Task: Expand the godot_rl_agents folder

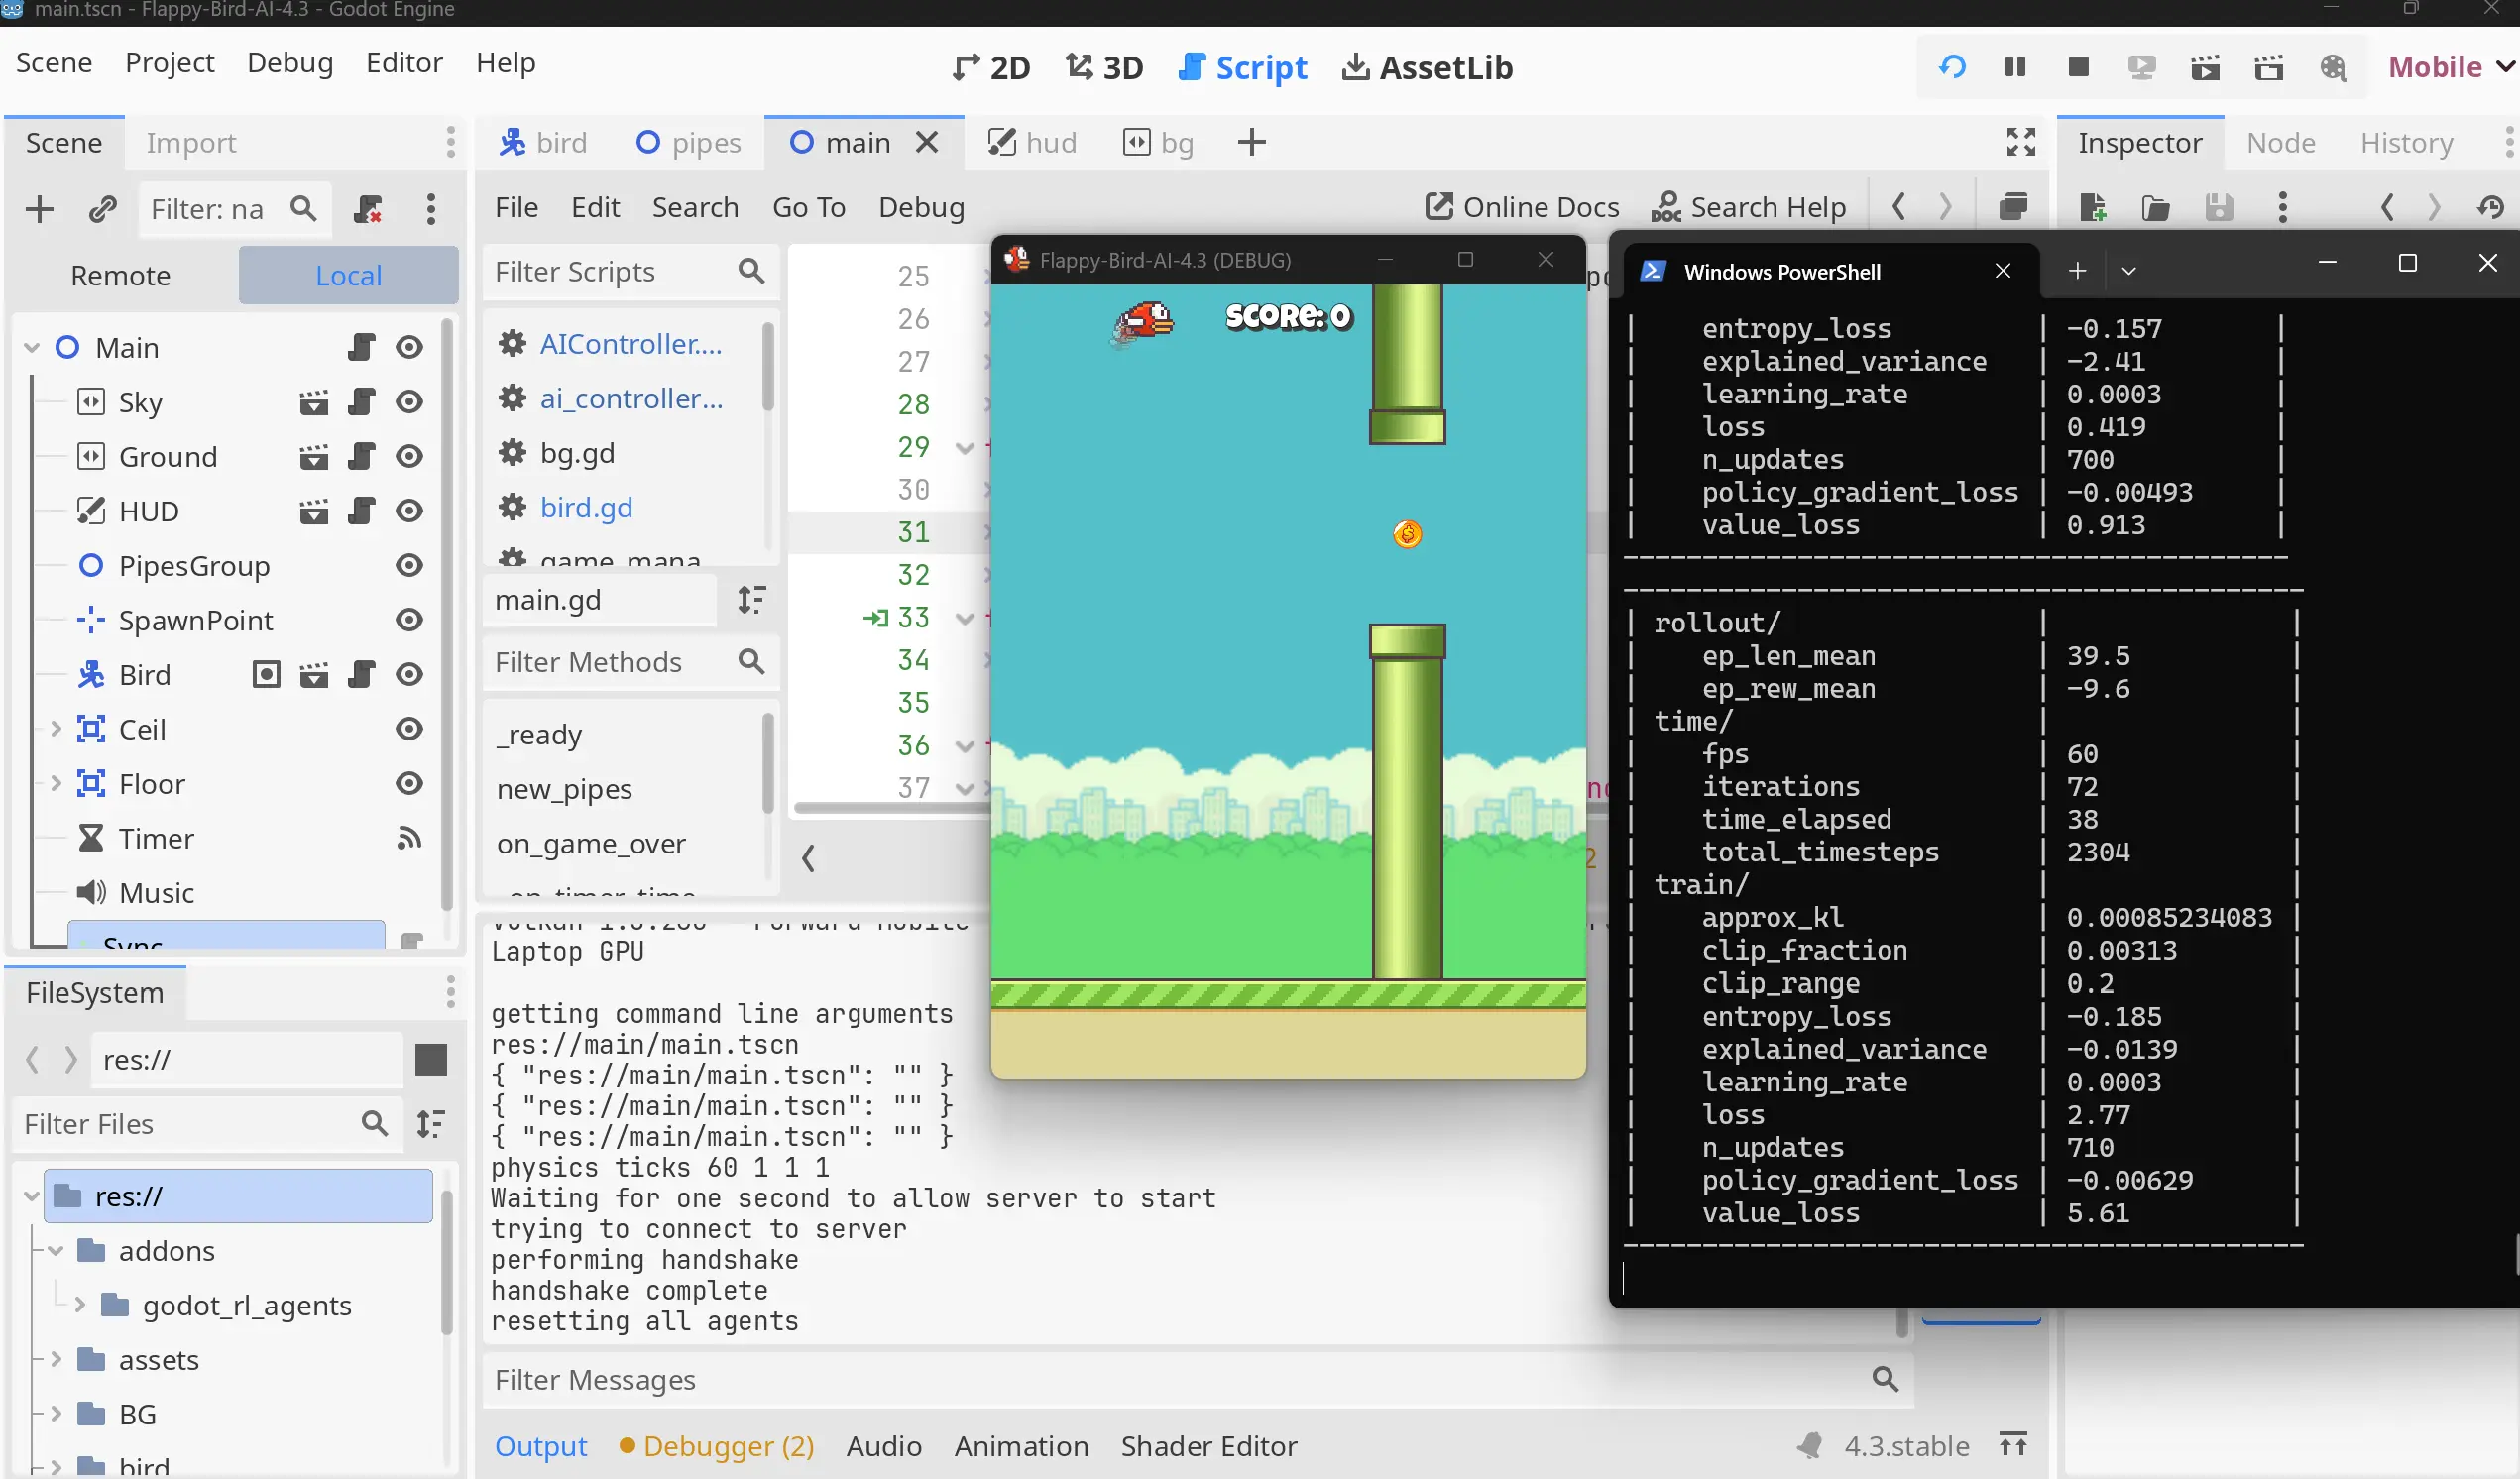Action: click(80, 1305)
